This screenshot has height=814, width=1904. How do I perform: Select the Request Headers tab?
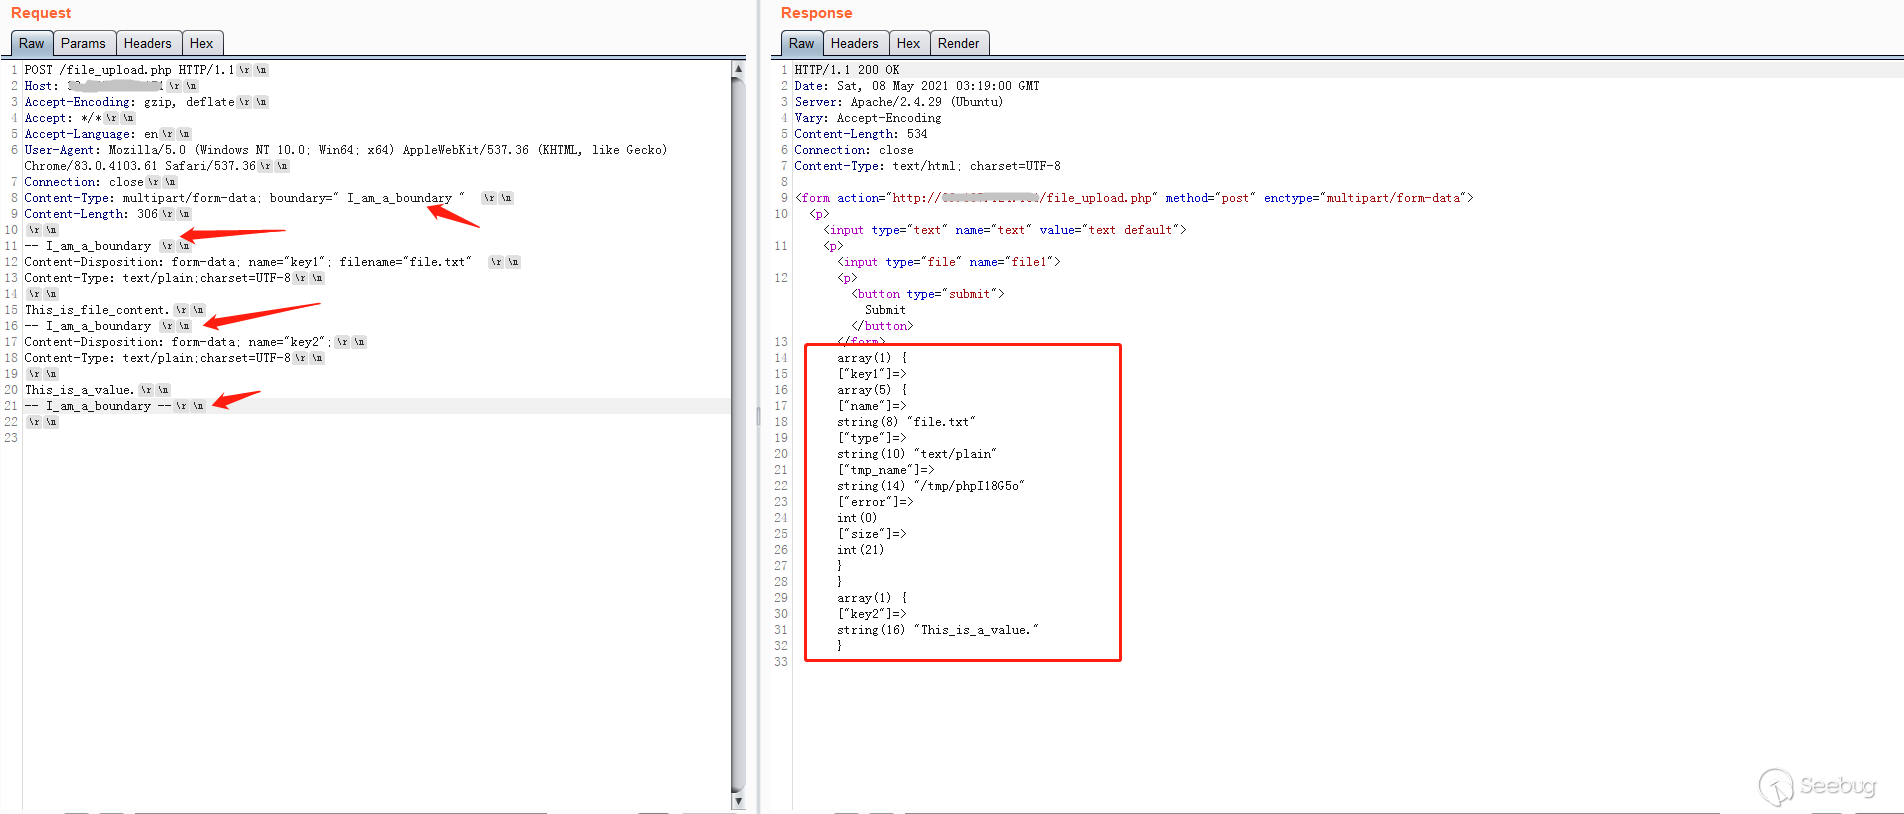click(147, 44)
